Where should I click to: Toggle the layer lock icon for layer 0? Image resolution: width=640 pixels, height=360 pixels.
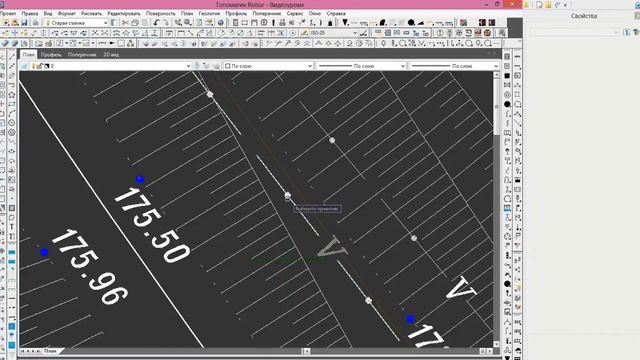point(40,66)
